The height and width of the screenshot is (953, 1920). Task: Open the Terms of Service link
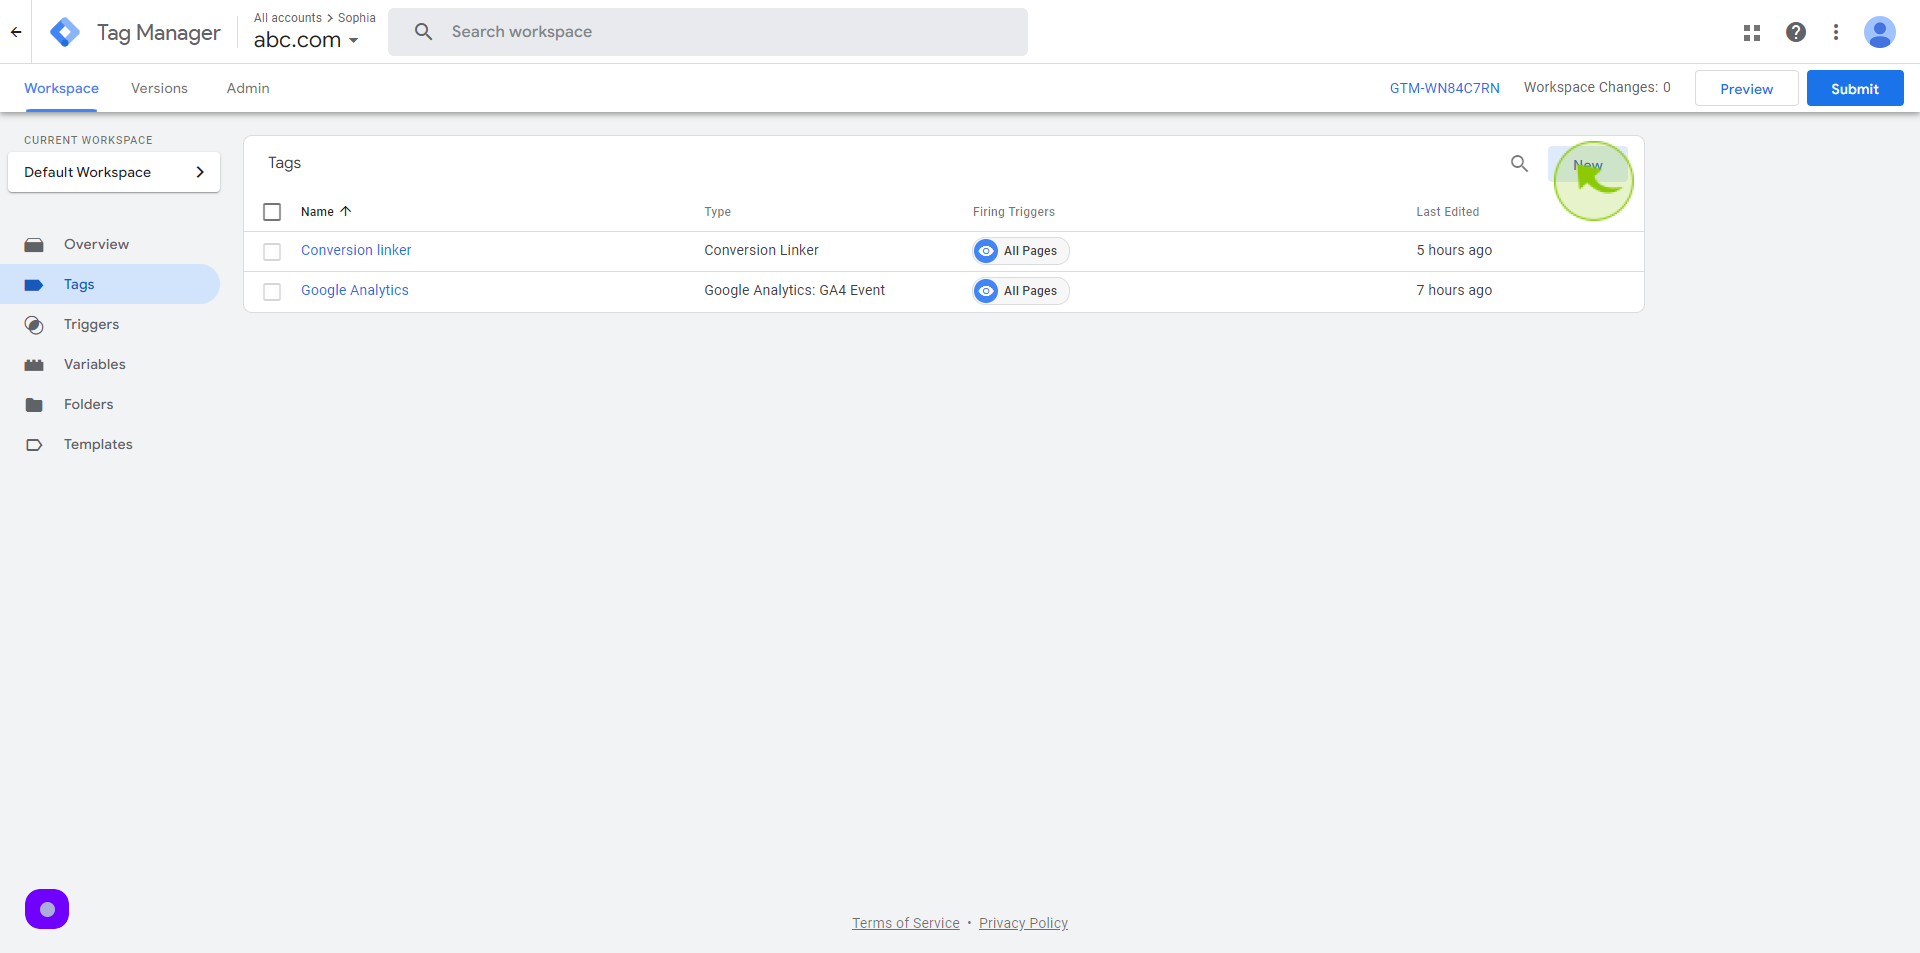point(906,923)
